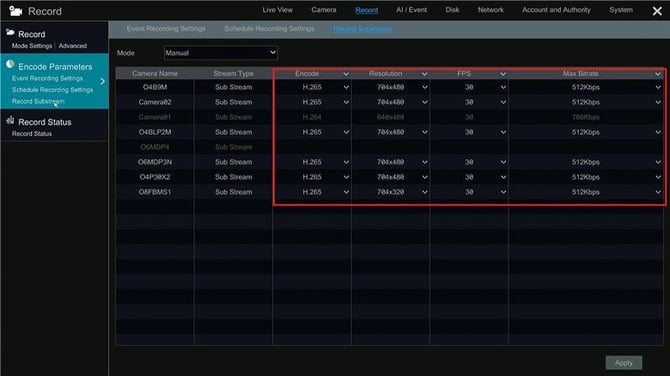Open the Disk menu
Image resolution: width=670 pixels, height=376 pixels.
(x=452, y=10)
